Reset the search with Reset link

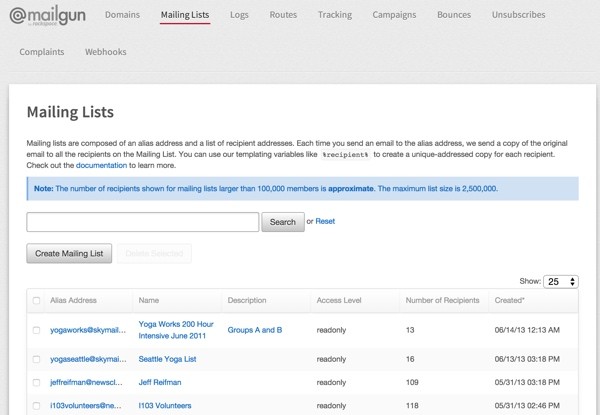pos(325,221)
